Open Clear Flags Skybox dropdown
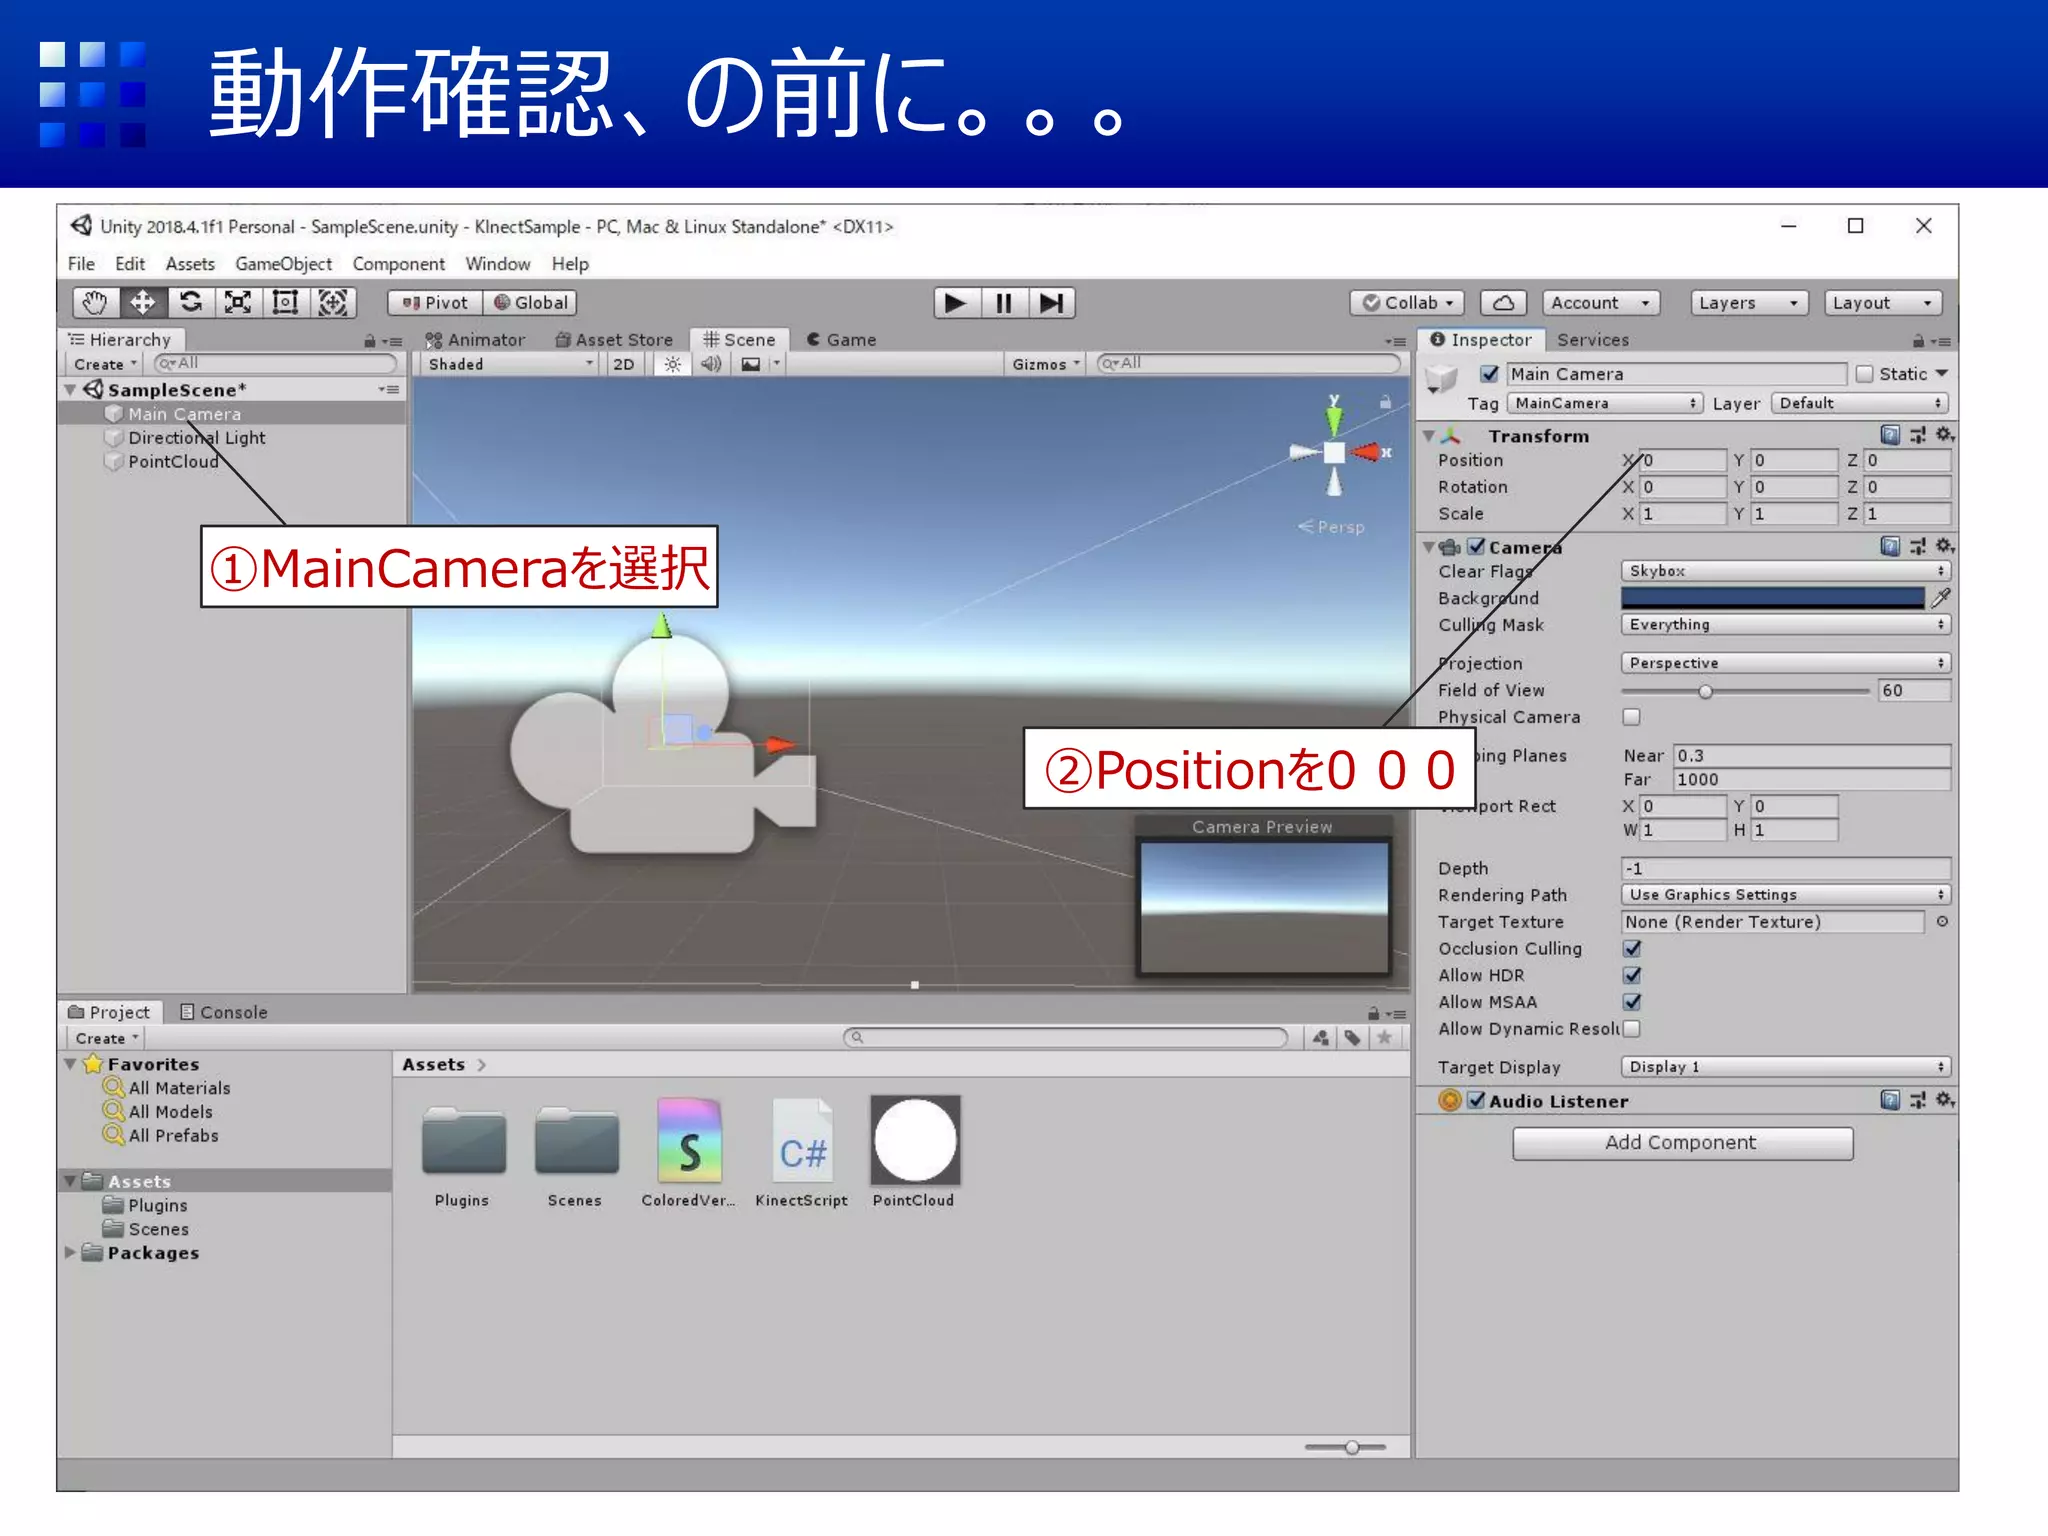This screenshot has height=1536, width=2048. 1786,571
